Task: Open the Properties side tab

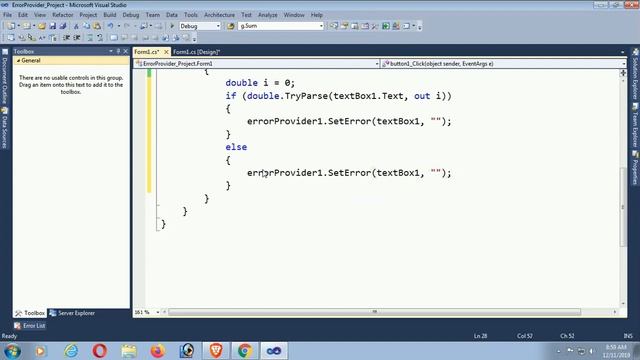Action: [x=636, y=168]
